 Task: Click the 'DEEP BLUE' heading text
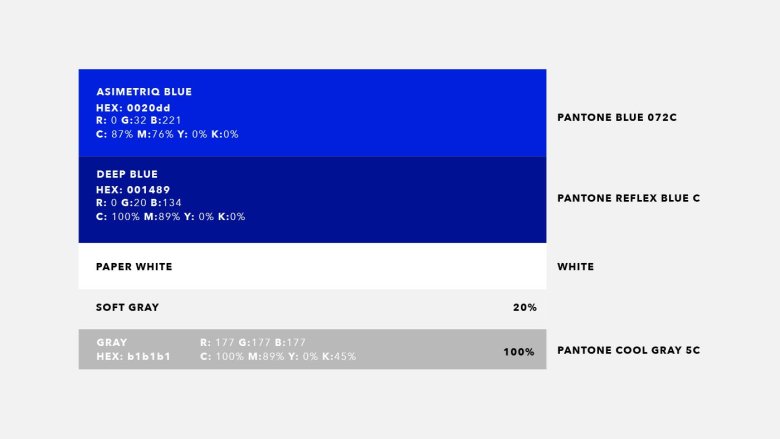click(127, 174)
